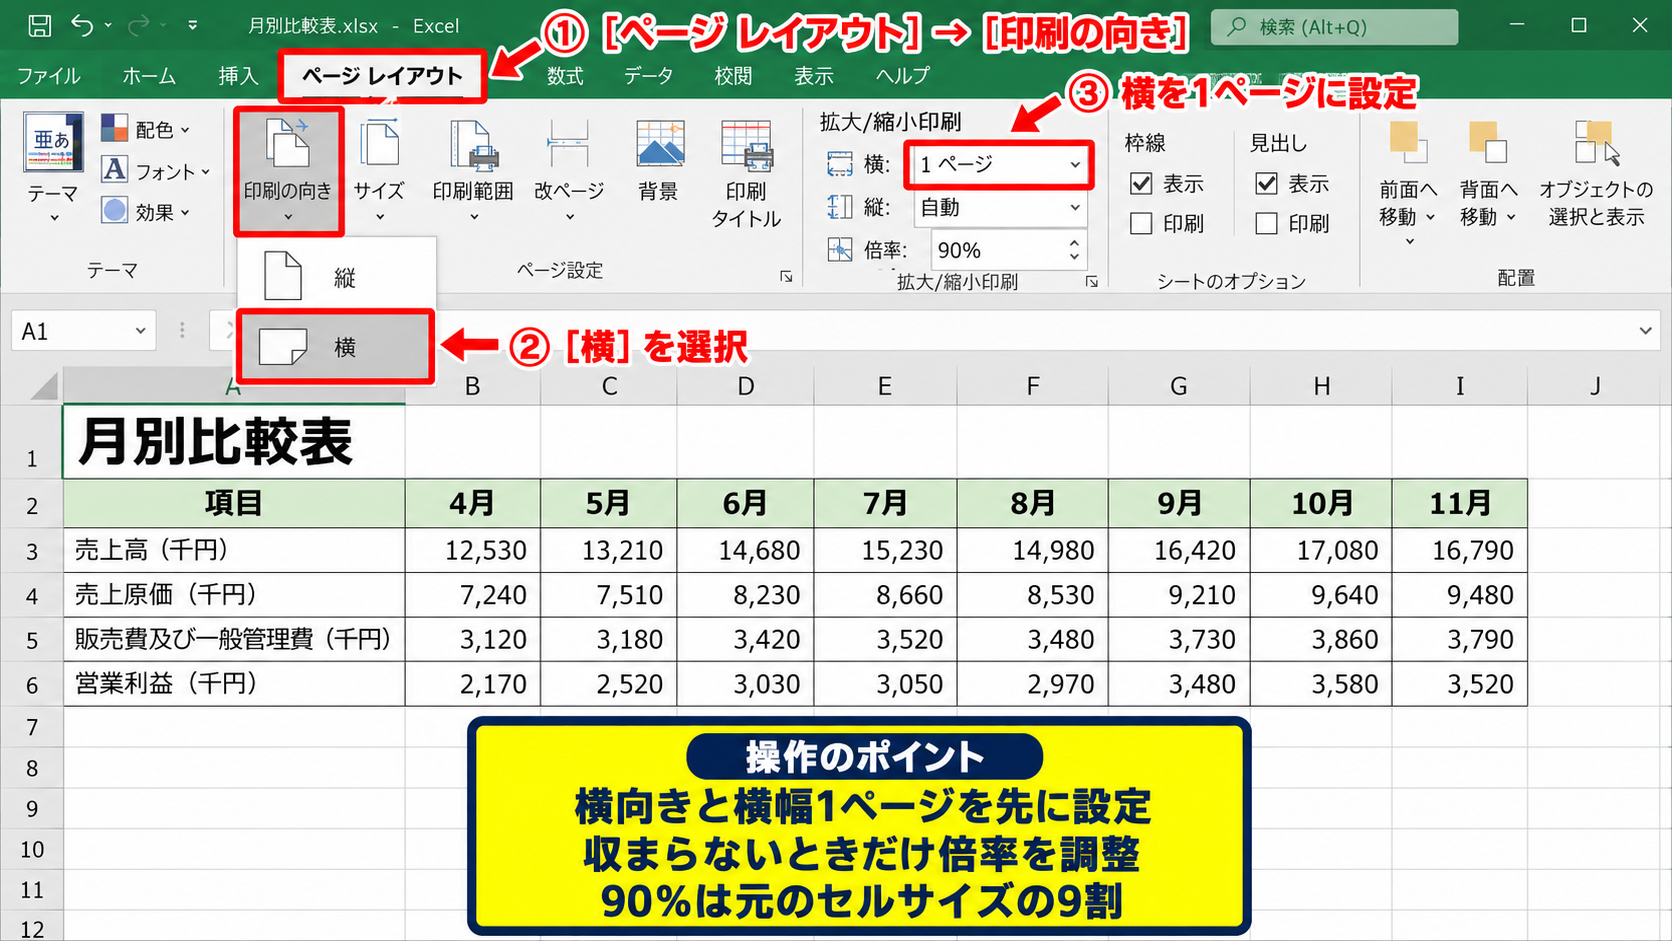Switch to the 数式 tab
1672x941 pixels.
565,76
